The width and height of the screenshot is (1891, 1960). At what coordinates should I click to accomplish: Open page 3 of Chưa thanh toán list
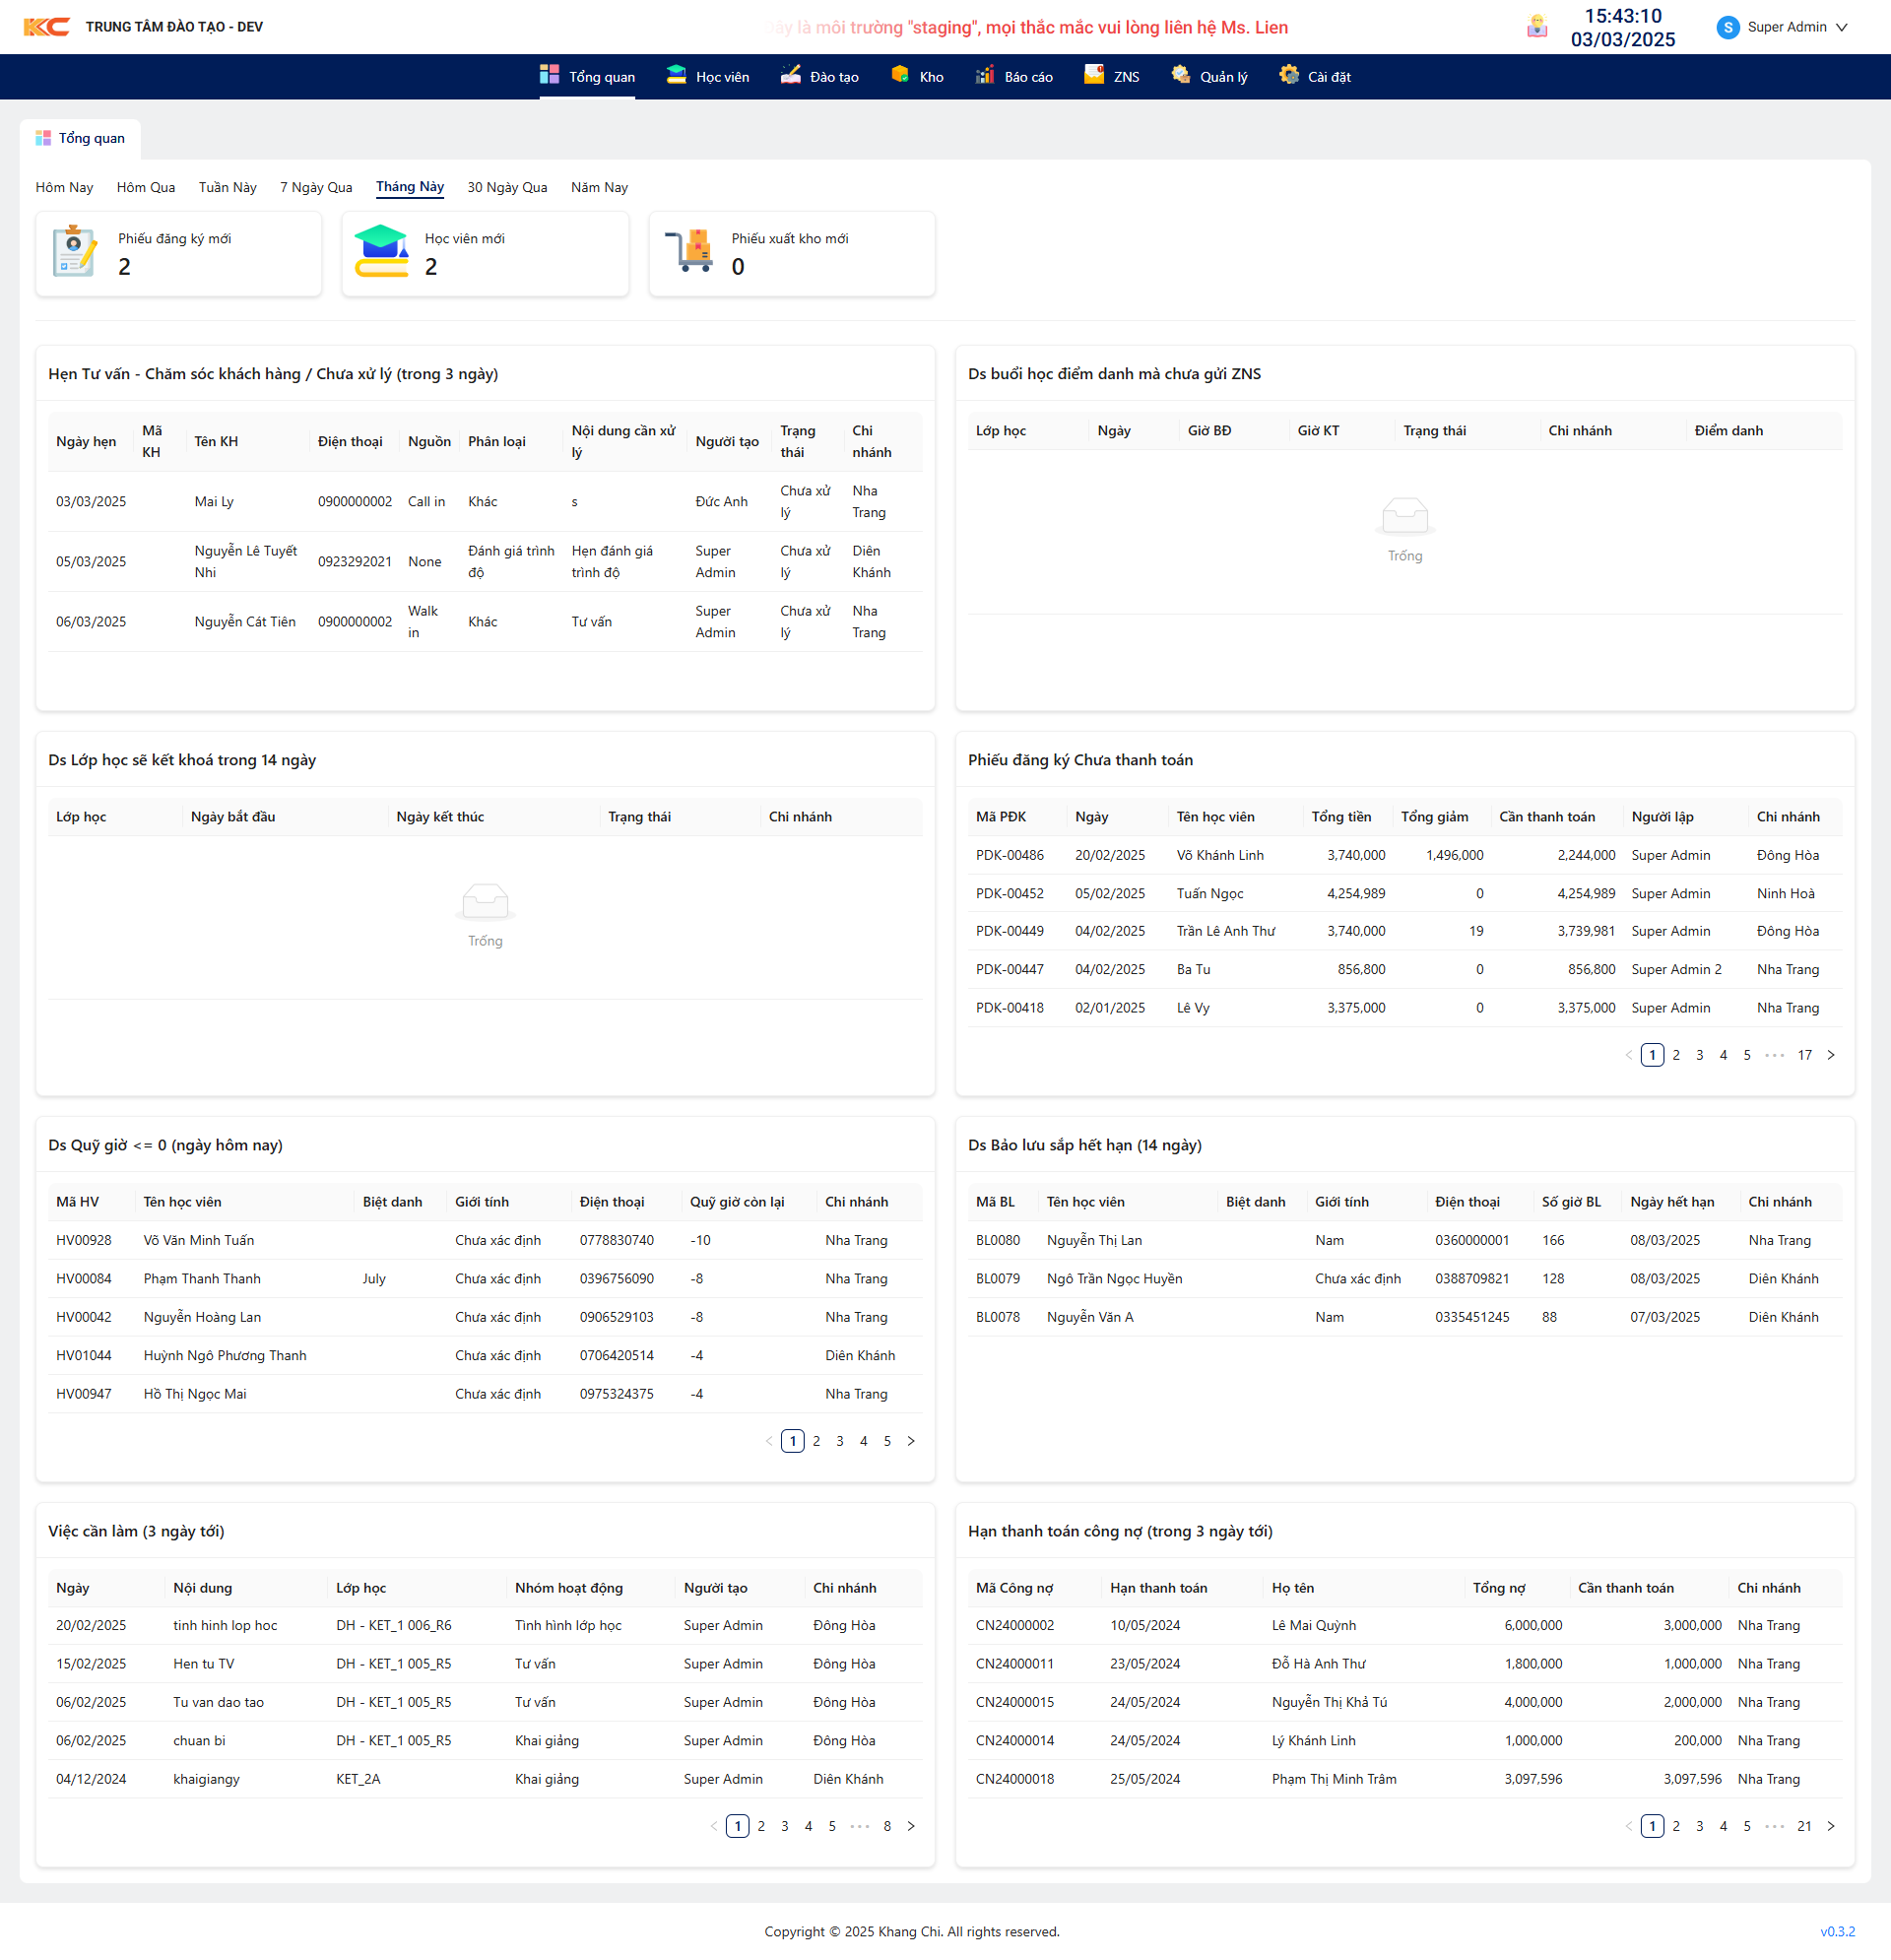click(1699, 1055)
